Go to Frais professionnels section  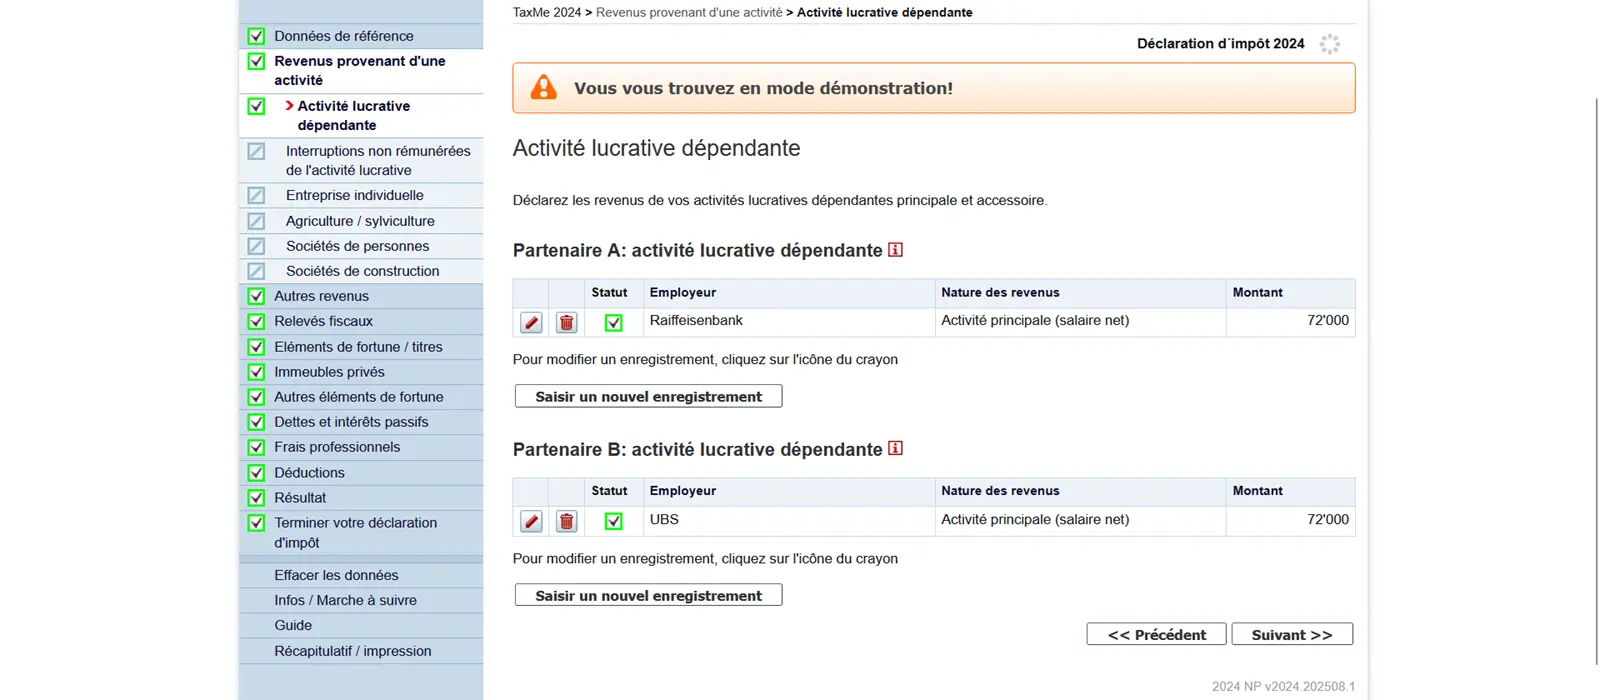pos(337,447)
